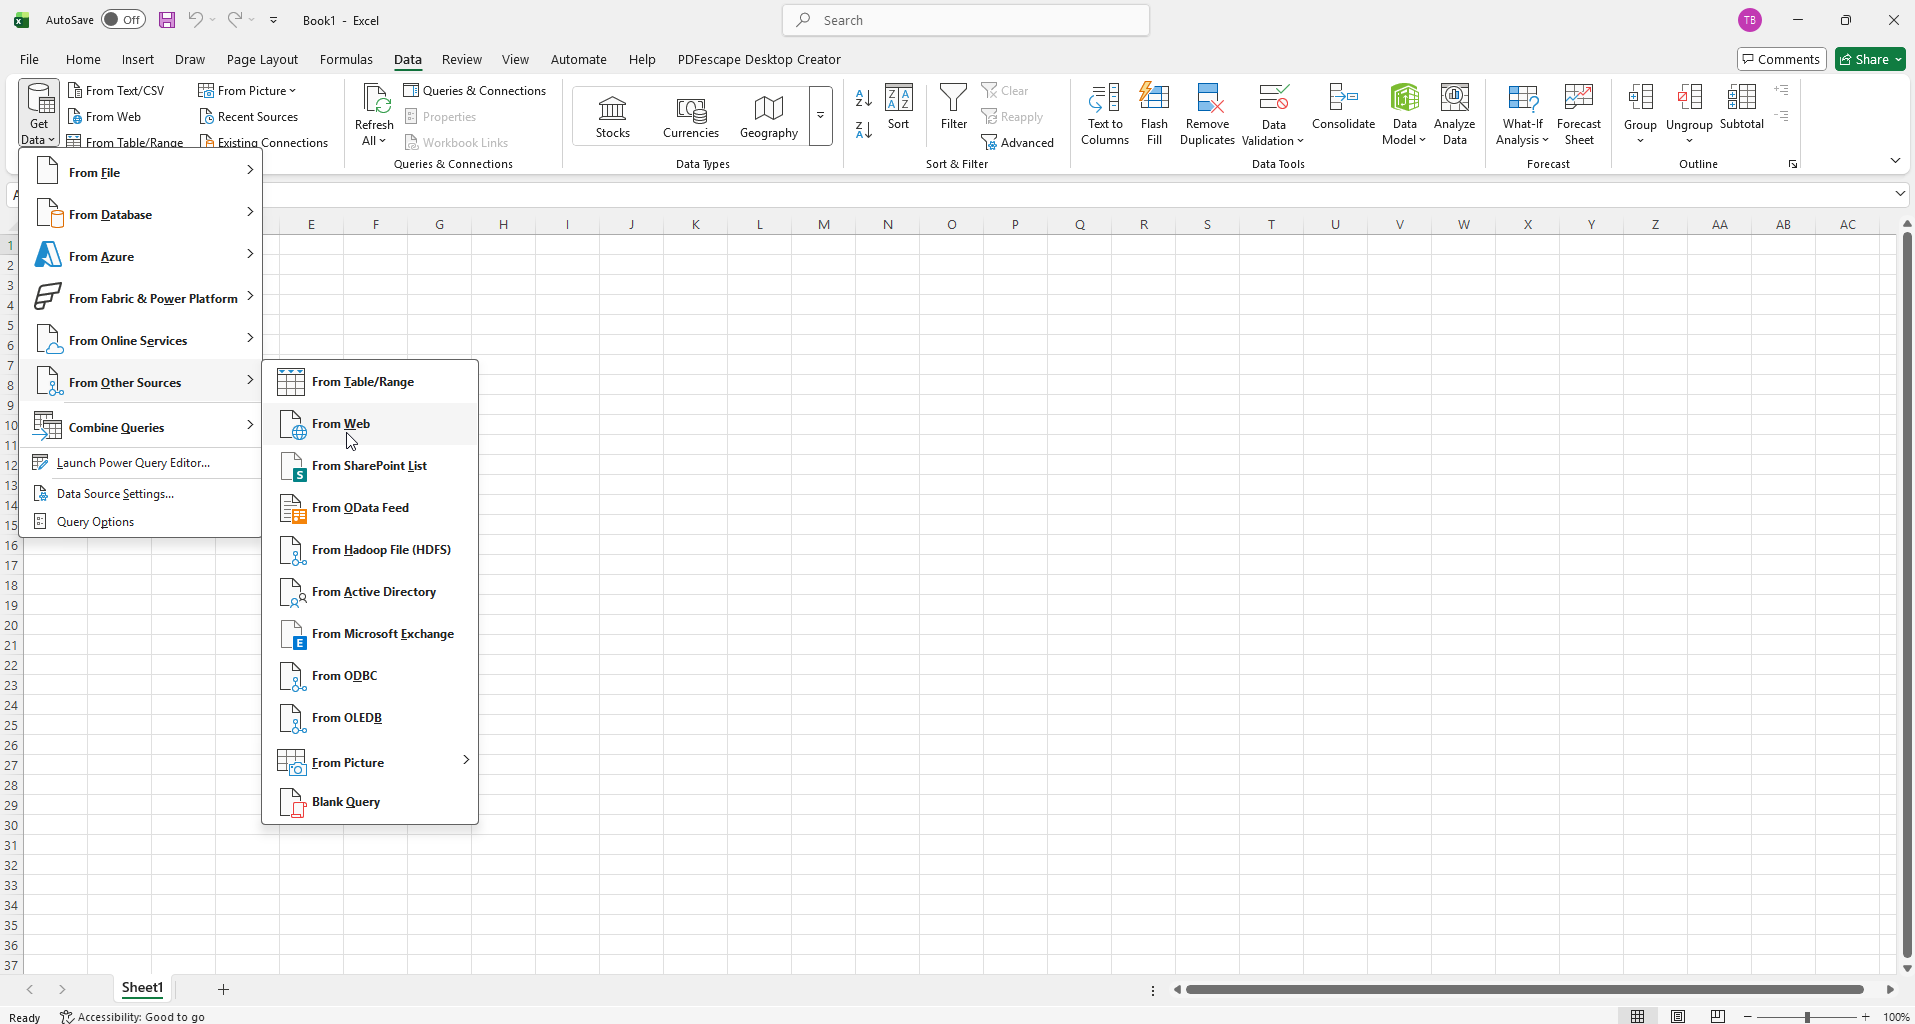Open From Picture dropdown in ribbon
Viewport: 1915px width, 1024px height.
click(248, 90)
